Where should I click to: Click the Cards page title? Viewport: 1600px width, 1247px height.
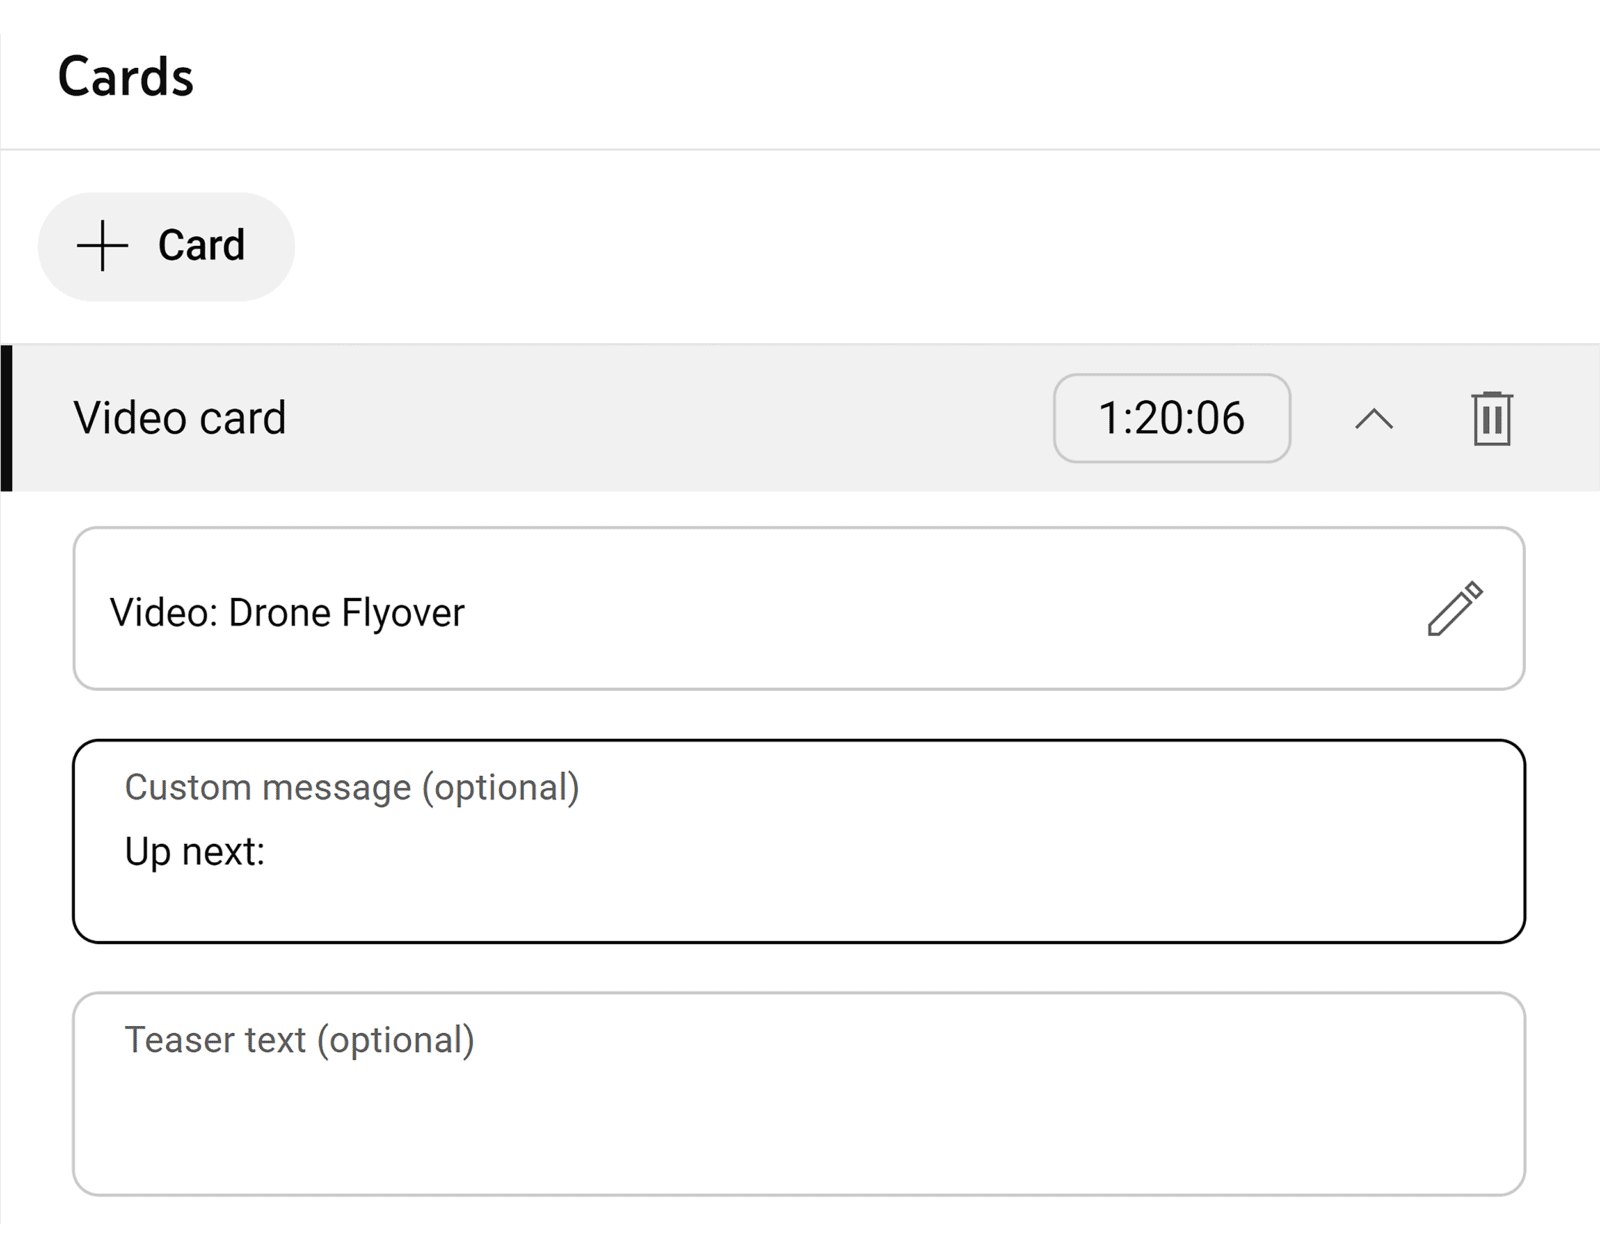point(126,75)
